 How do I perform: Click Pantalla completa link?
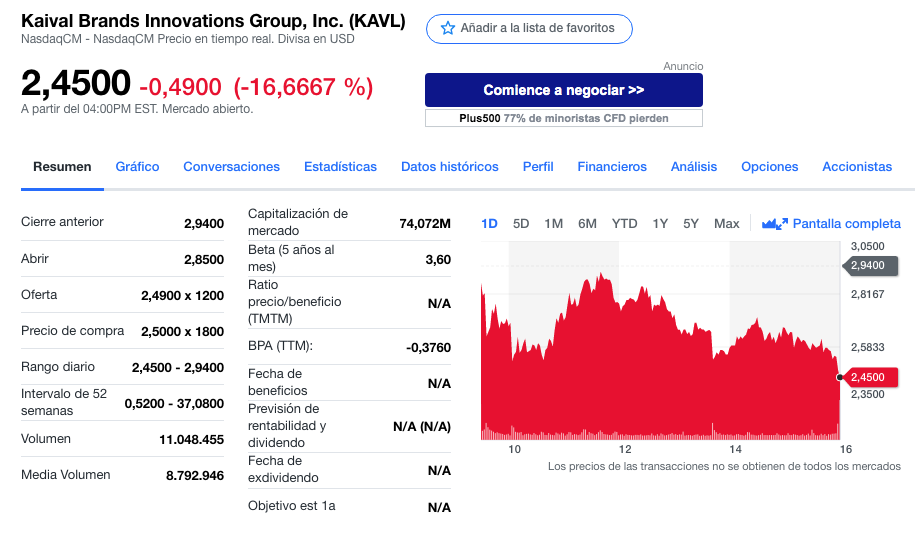point(847,223)
